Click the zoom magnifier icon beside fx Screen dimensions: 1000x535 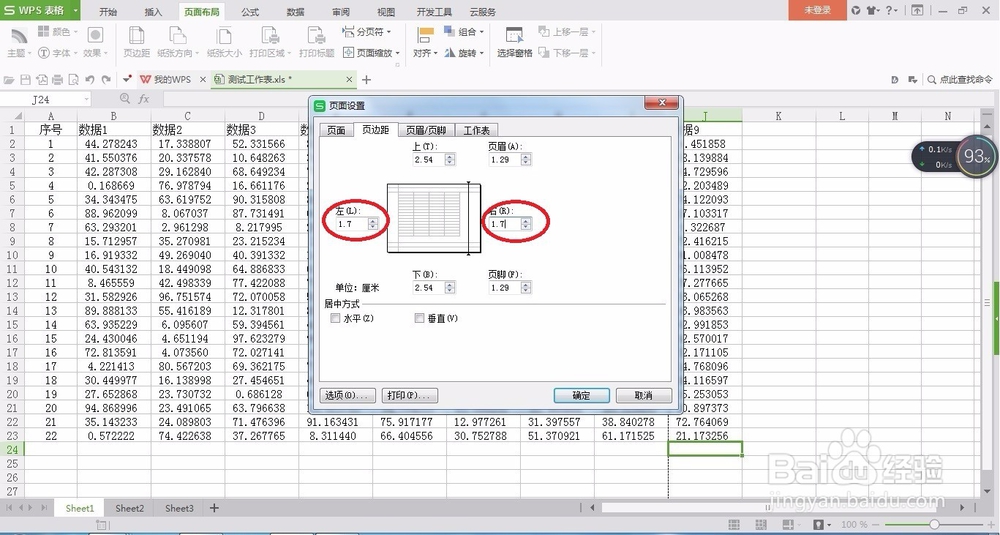point(125,99)
